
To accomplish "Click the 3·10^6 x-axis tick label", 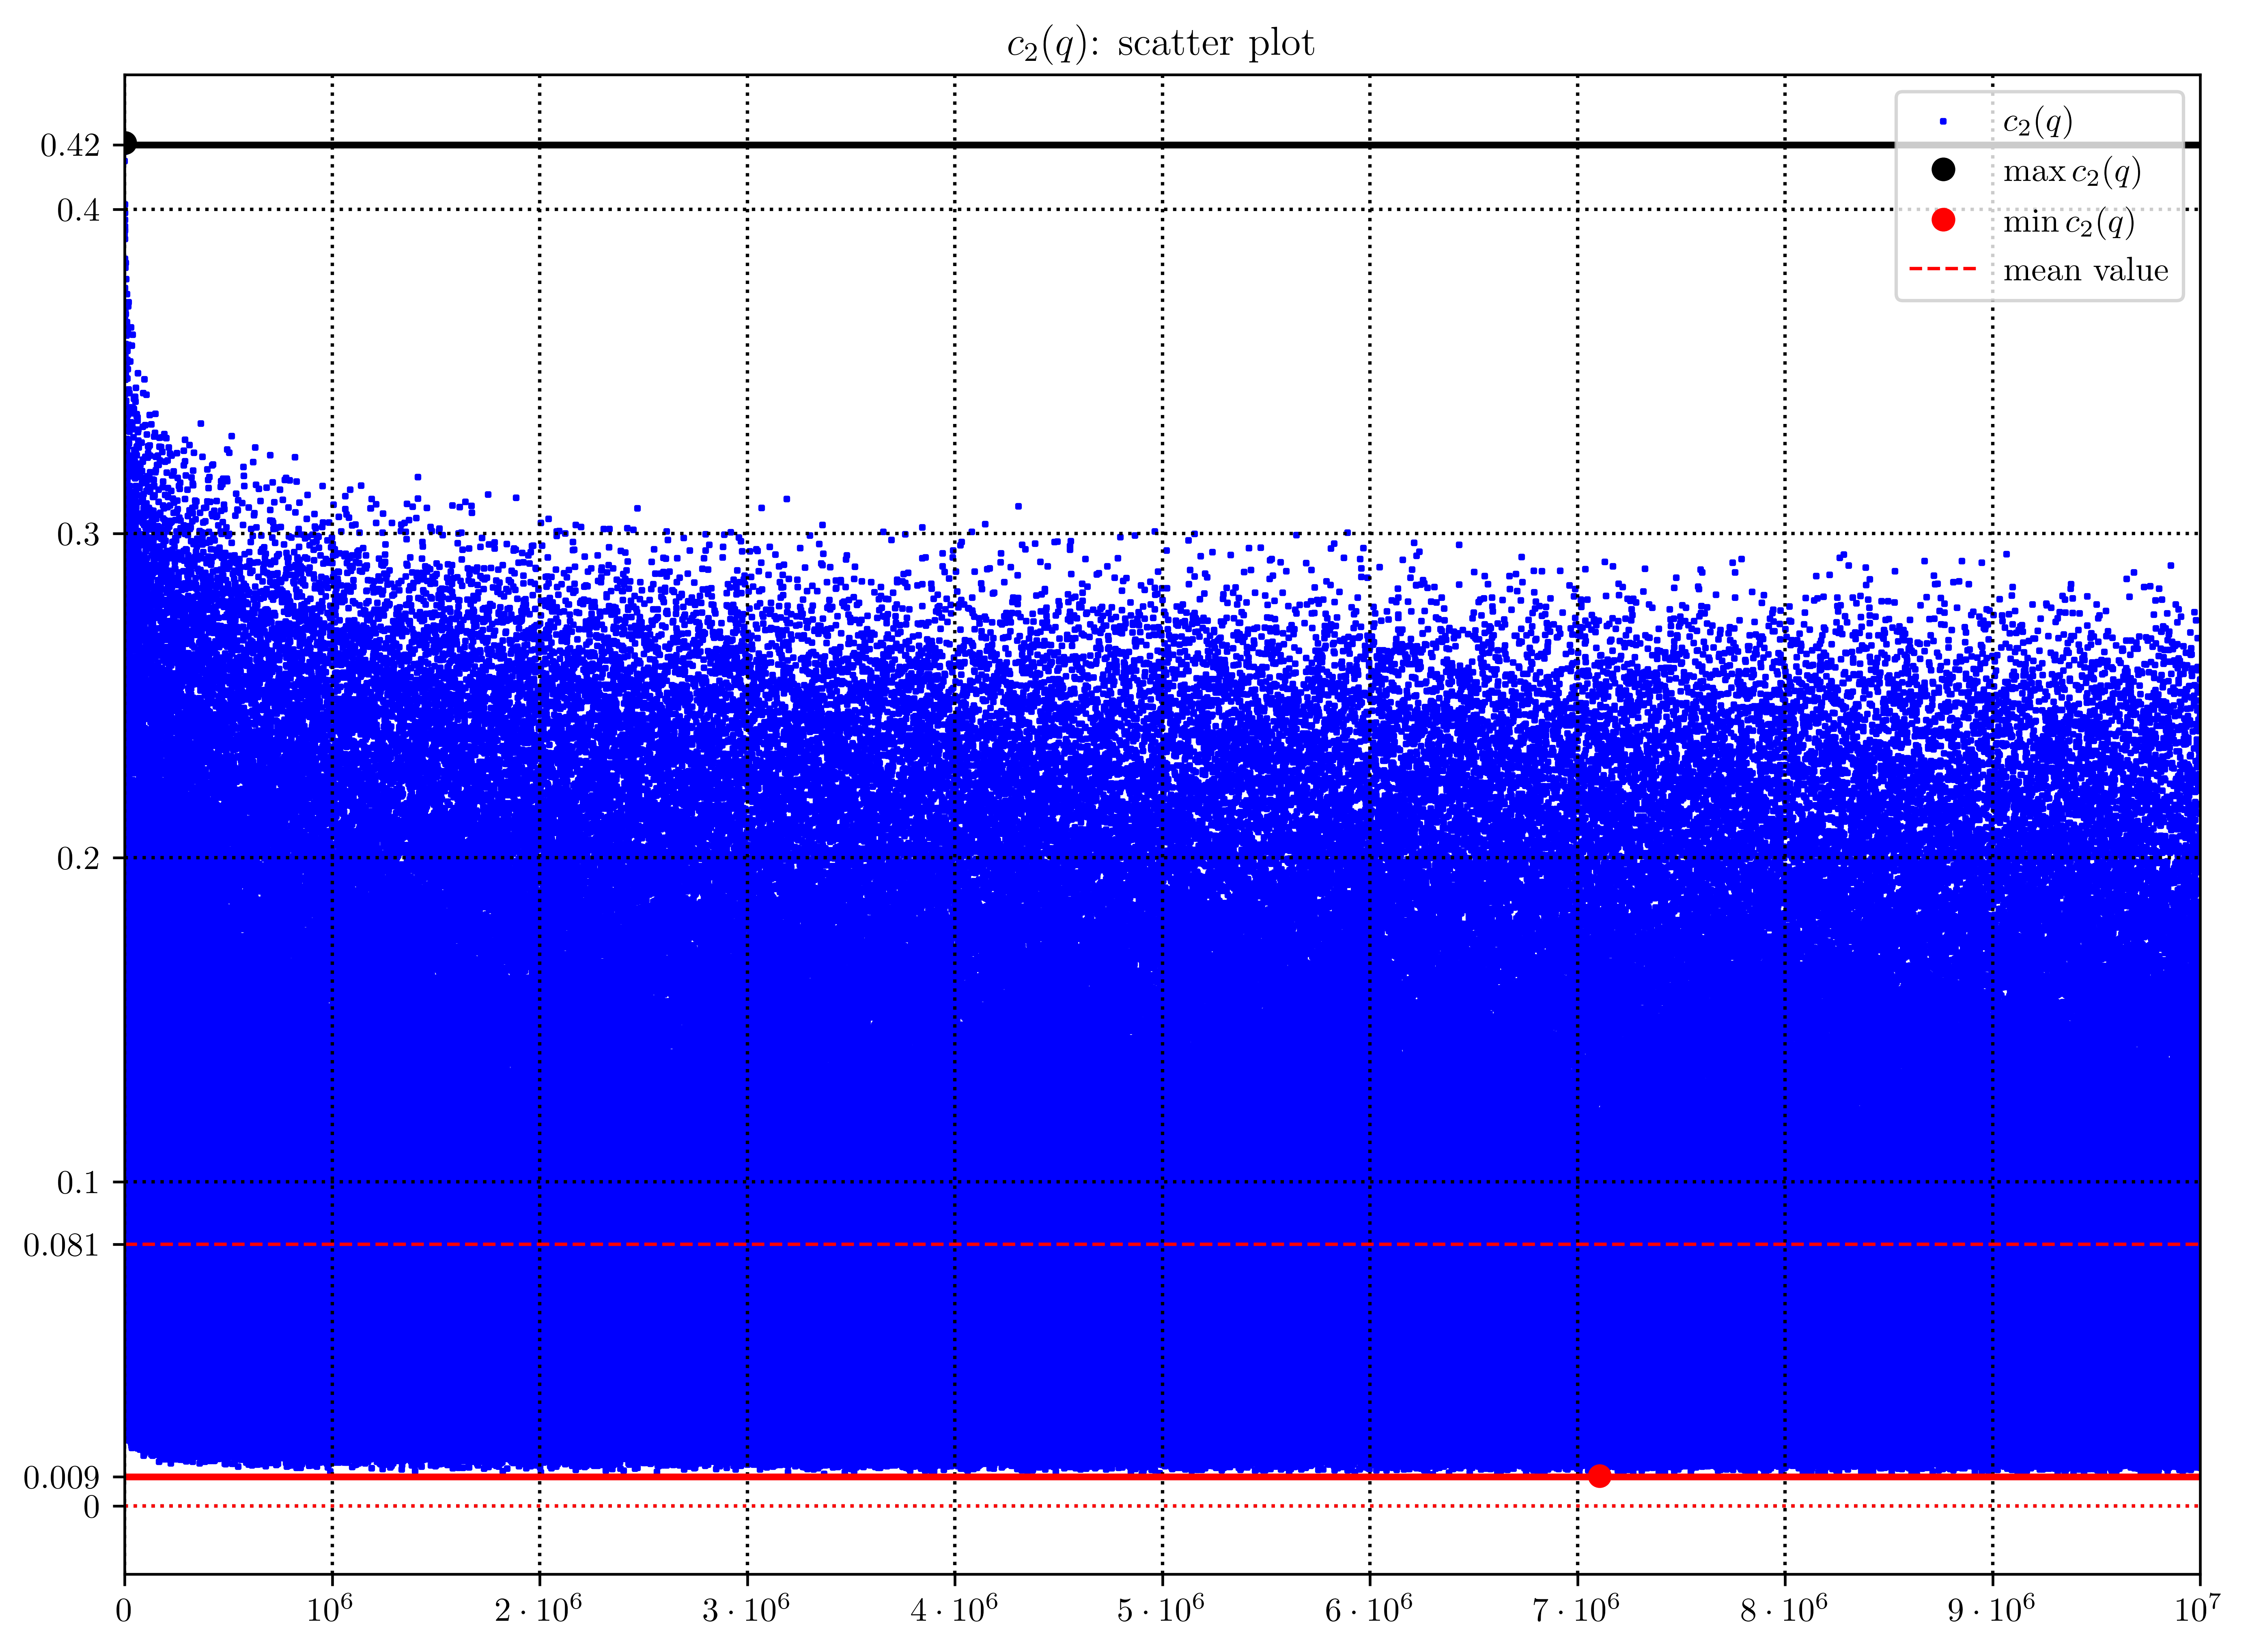I will 745,1610.
